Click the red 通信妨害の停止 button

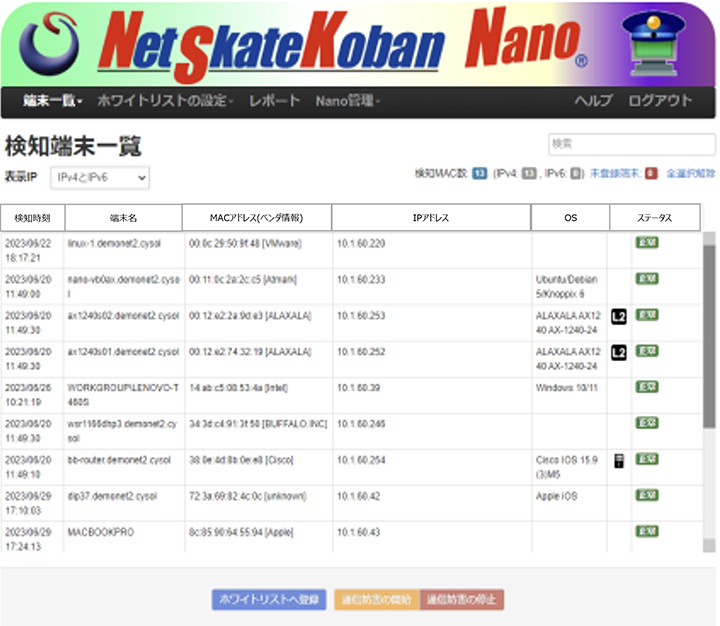461,599
